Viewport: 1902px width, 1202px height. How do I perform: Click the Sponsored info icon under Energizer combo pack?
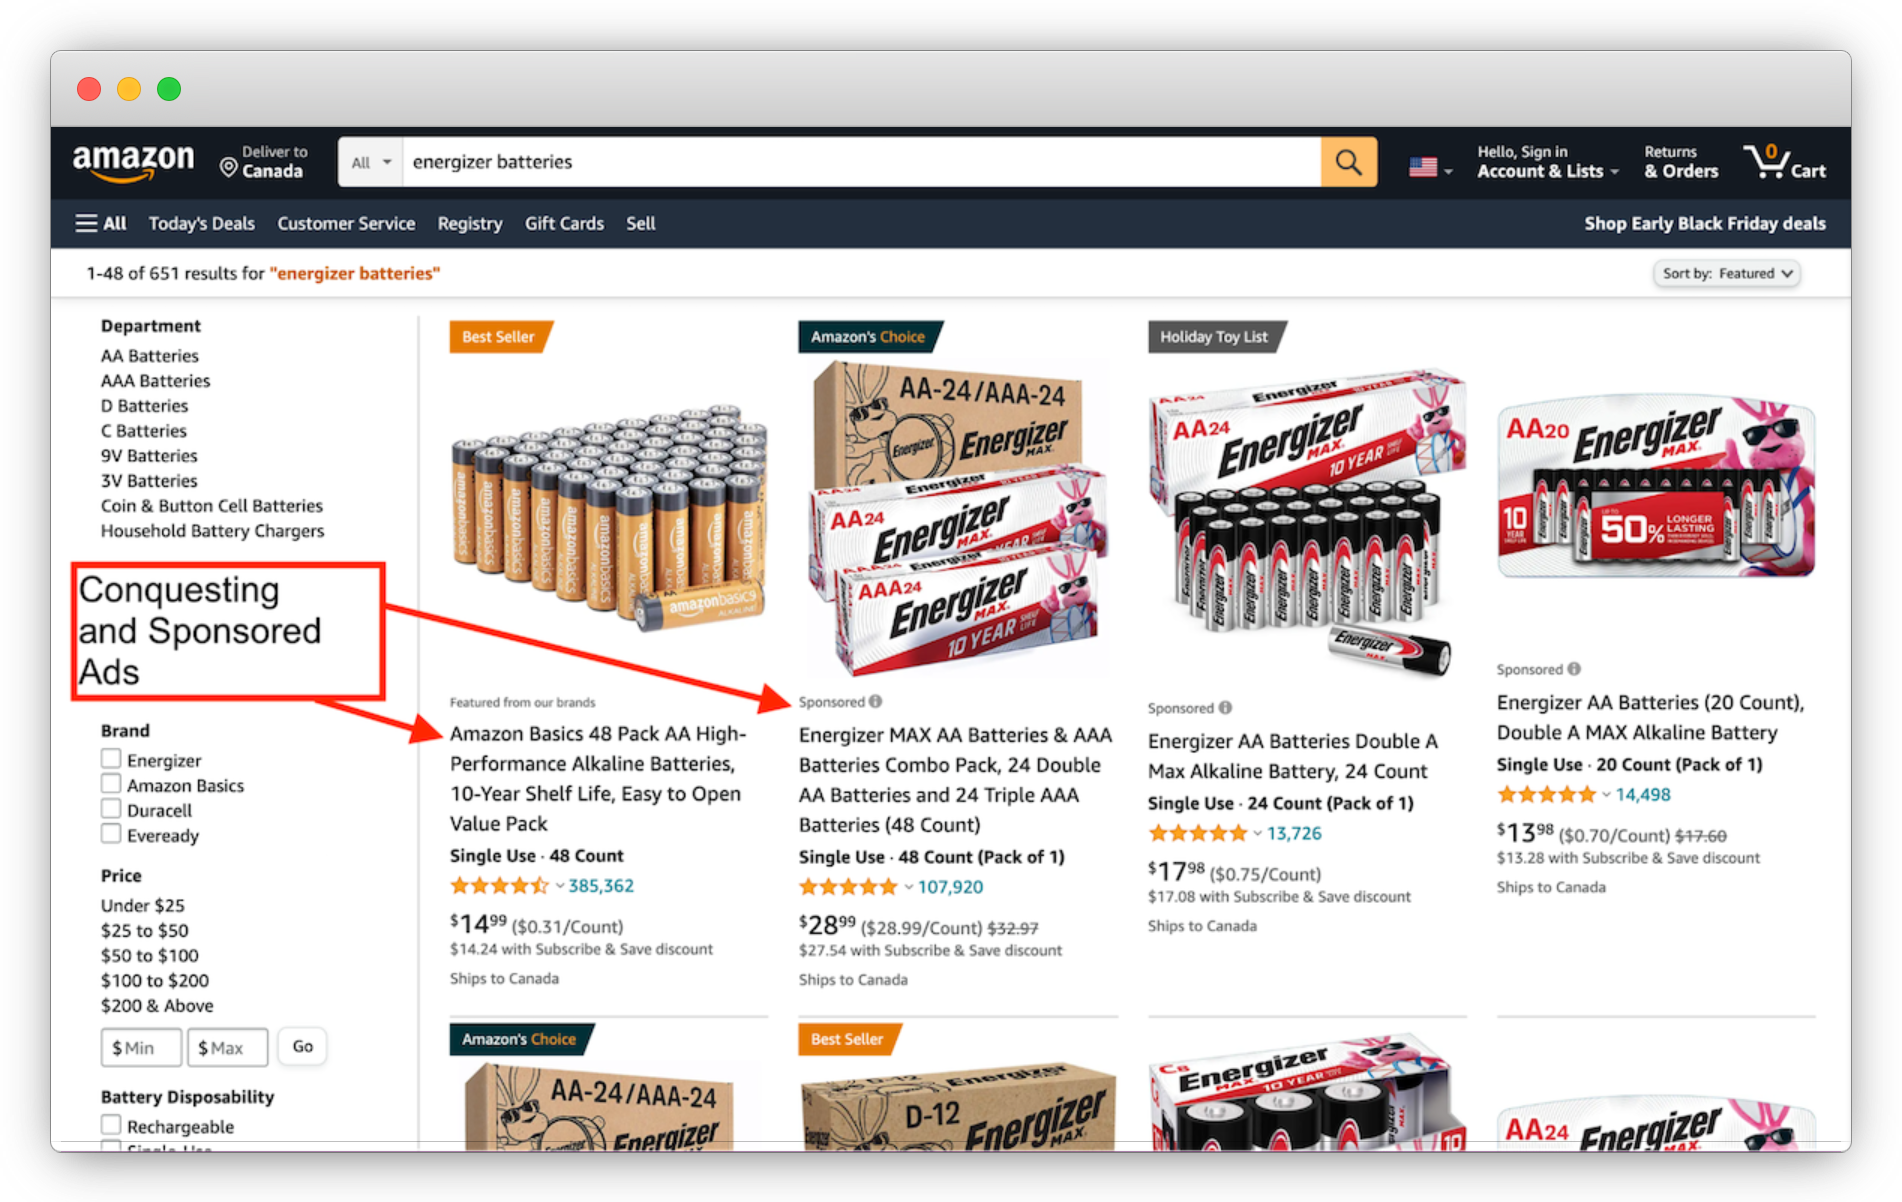[x=876, y=701]
